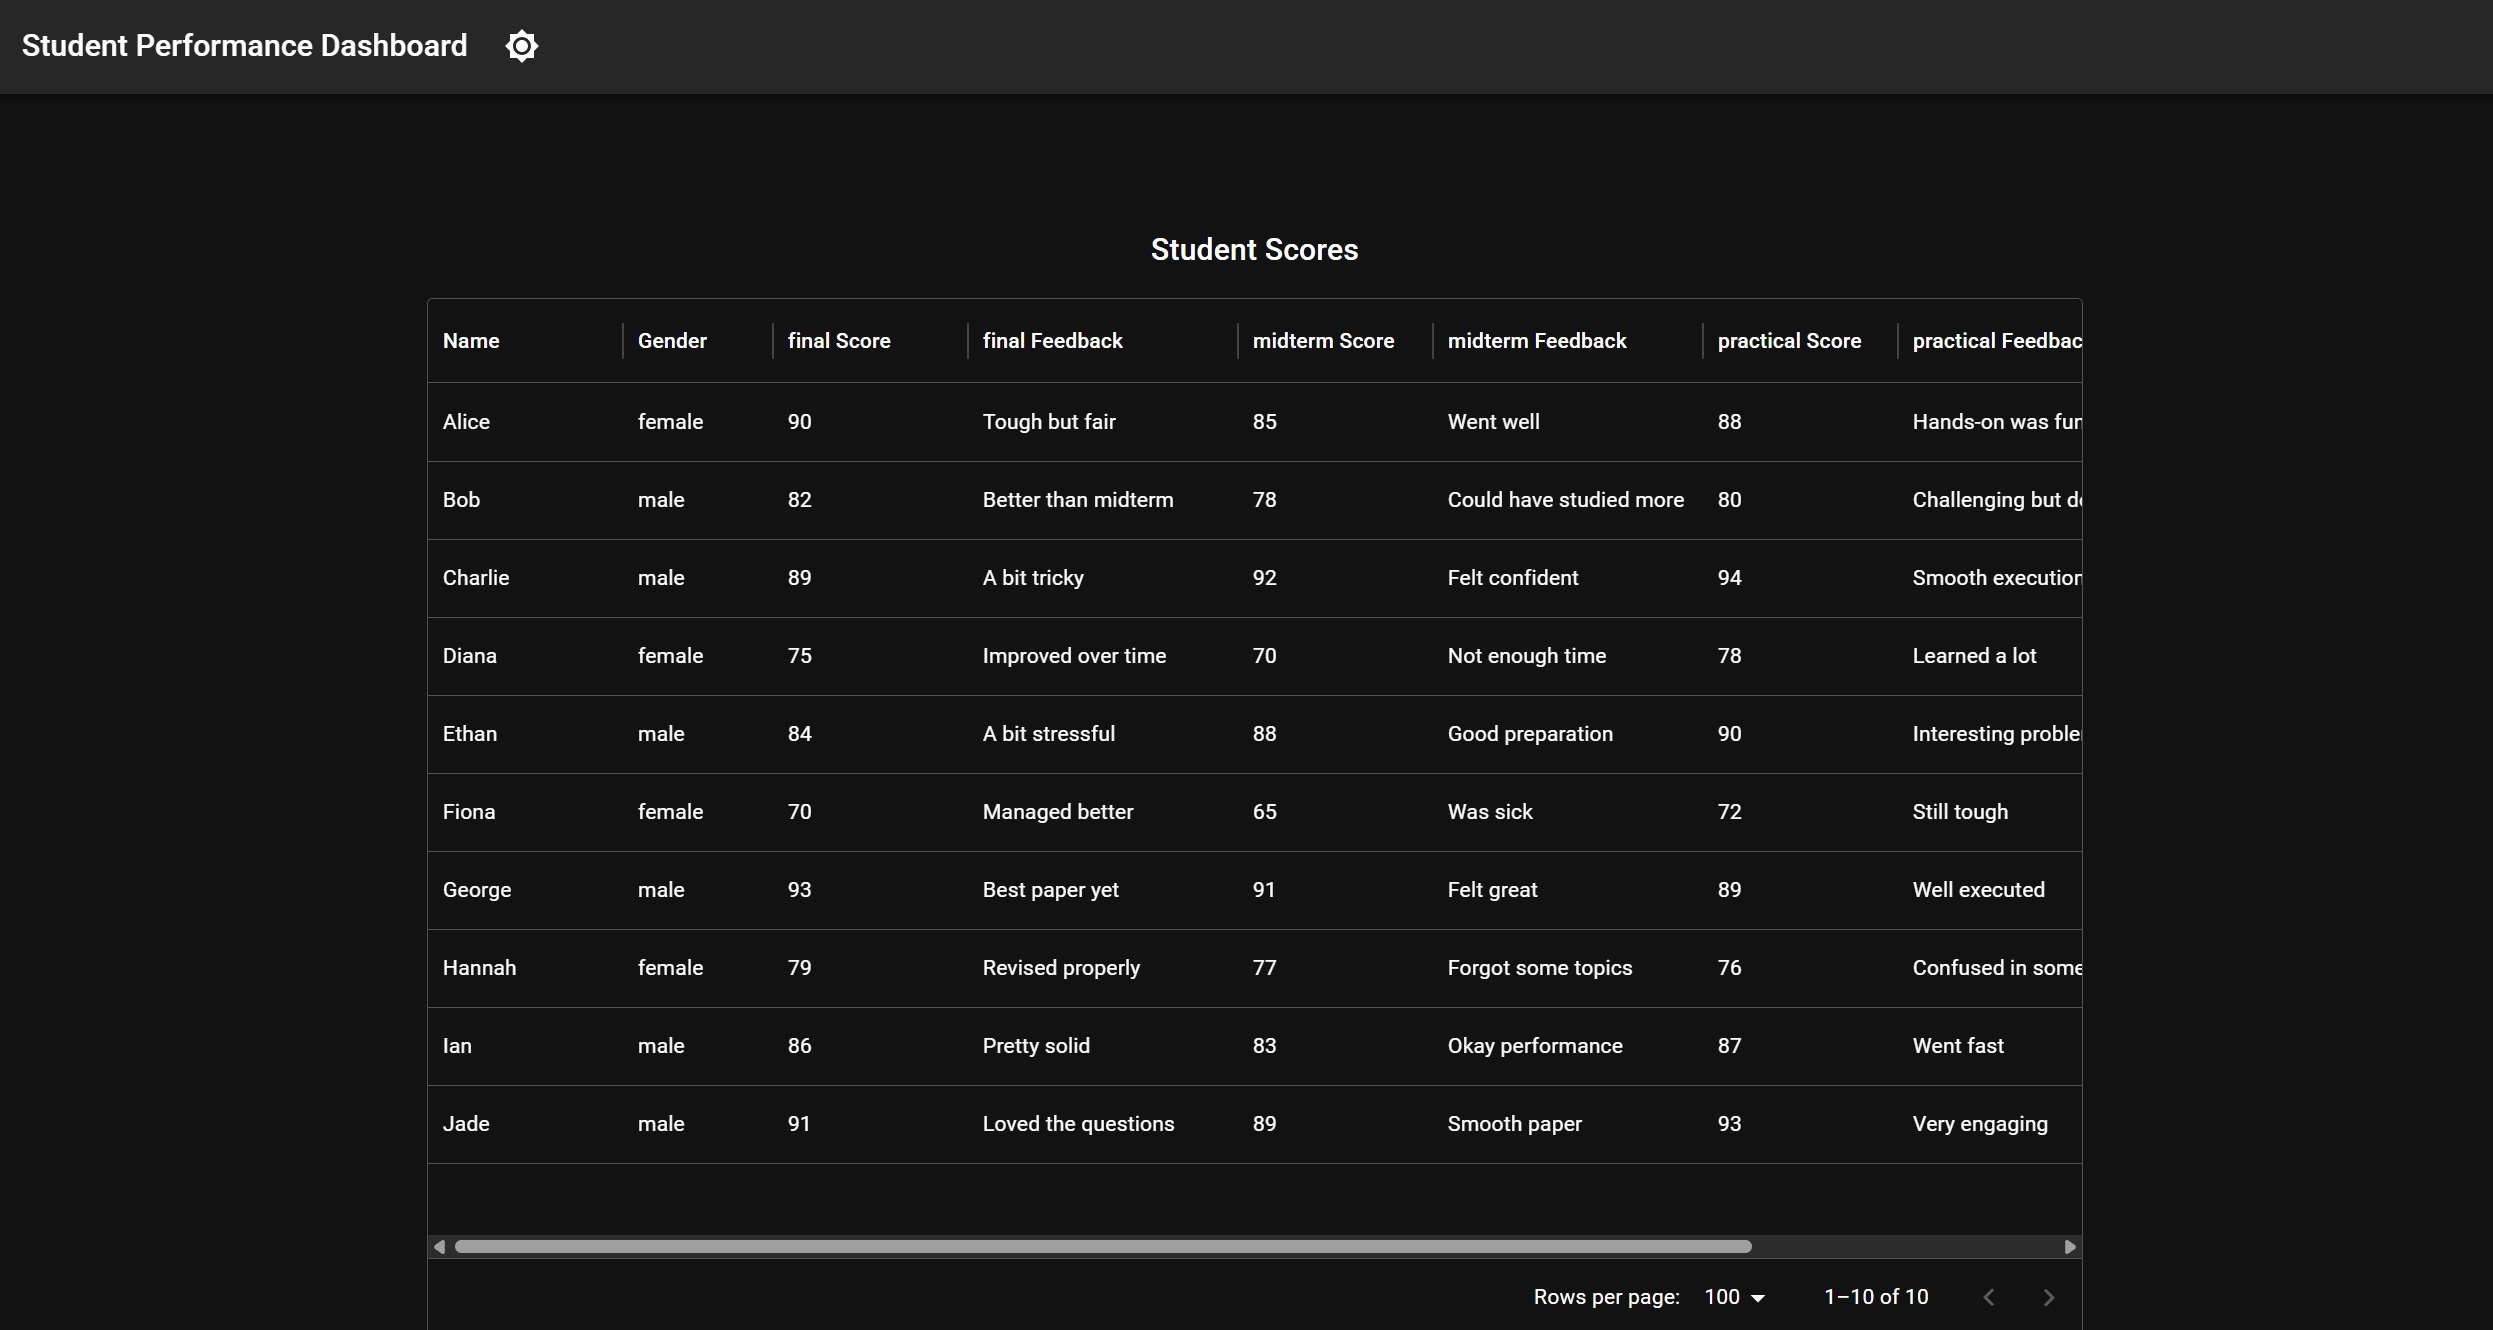The width and height of the screenshot is (2493, 1330).
Task: Click the horizontal scrollbar thumb
Action: (x=1102, y=1247)
